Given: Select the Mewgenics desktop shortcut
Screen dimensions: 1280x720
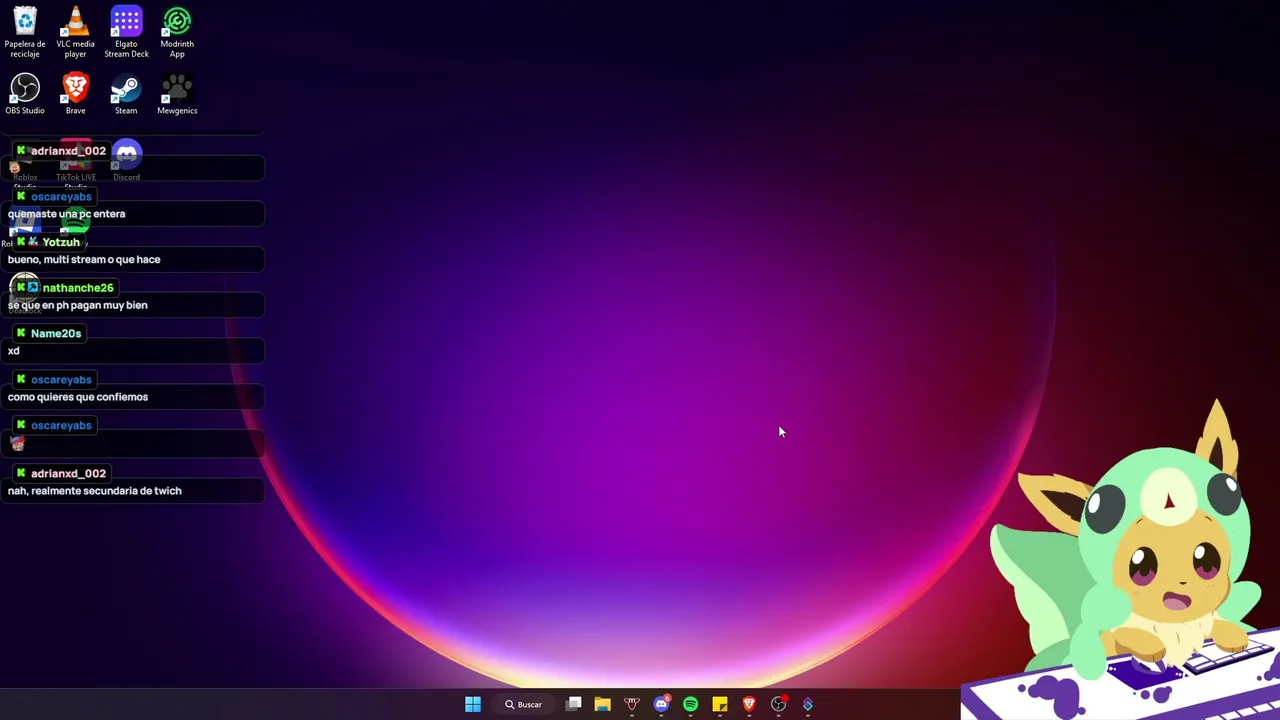Looking at the screenshot, I should [x=177, y=94].
